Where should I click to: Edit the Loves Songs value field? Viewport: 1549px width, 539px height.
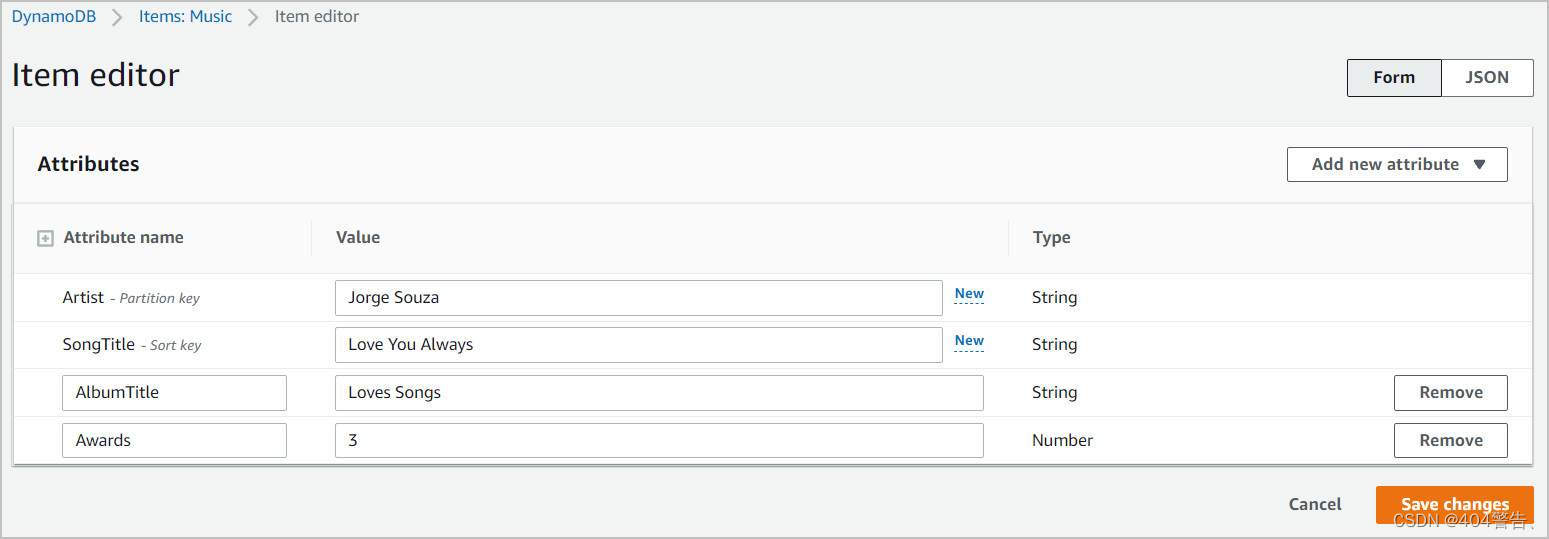click(x=658, y=392)
